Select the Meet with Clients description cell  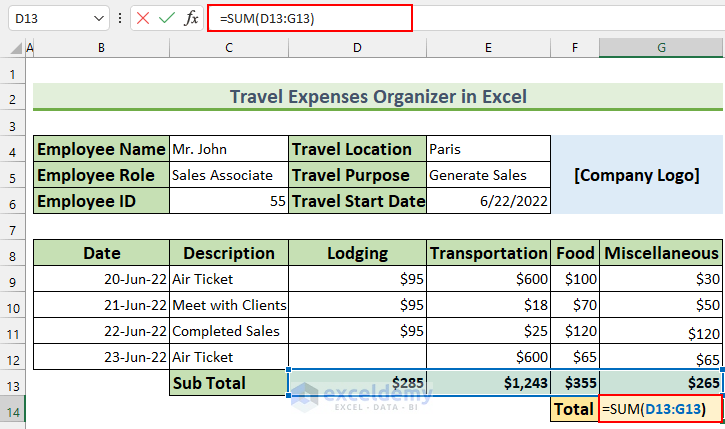229,305
